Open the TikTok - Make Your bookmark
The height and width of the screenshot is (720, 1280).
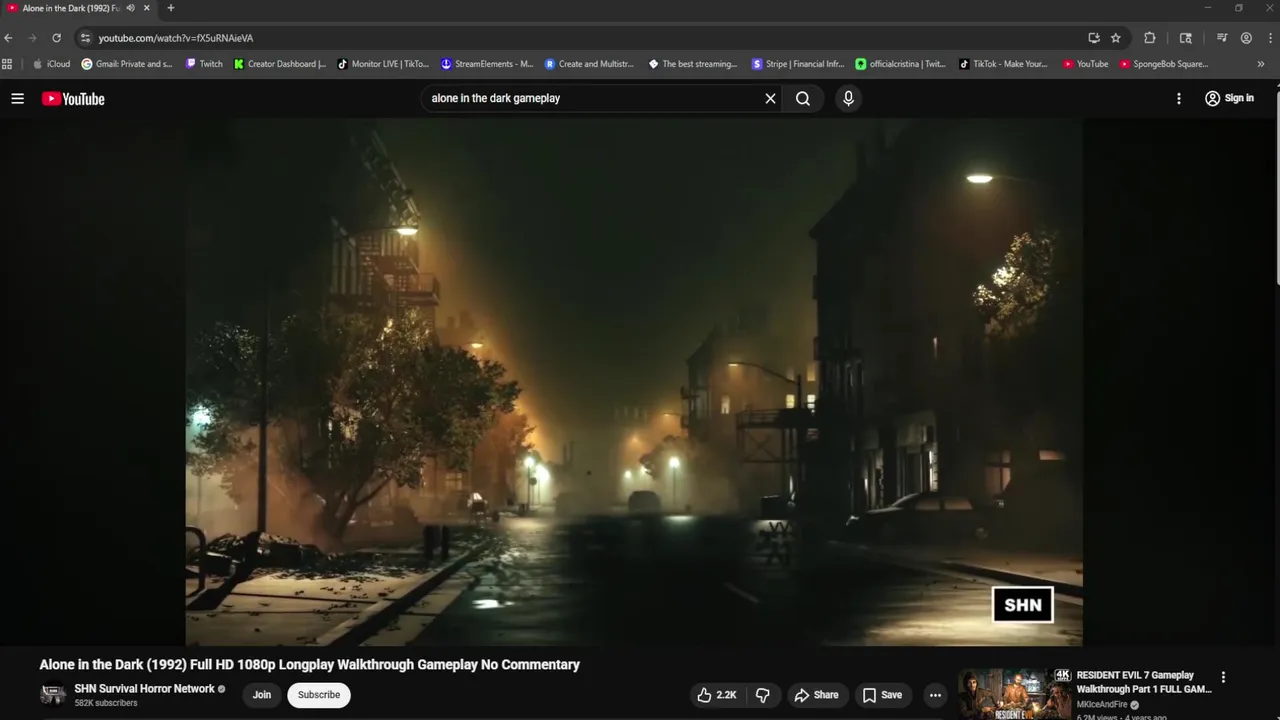pos(1003,64)
